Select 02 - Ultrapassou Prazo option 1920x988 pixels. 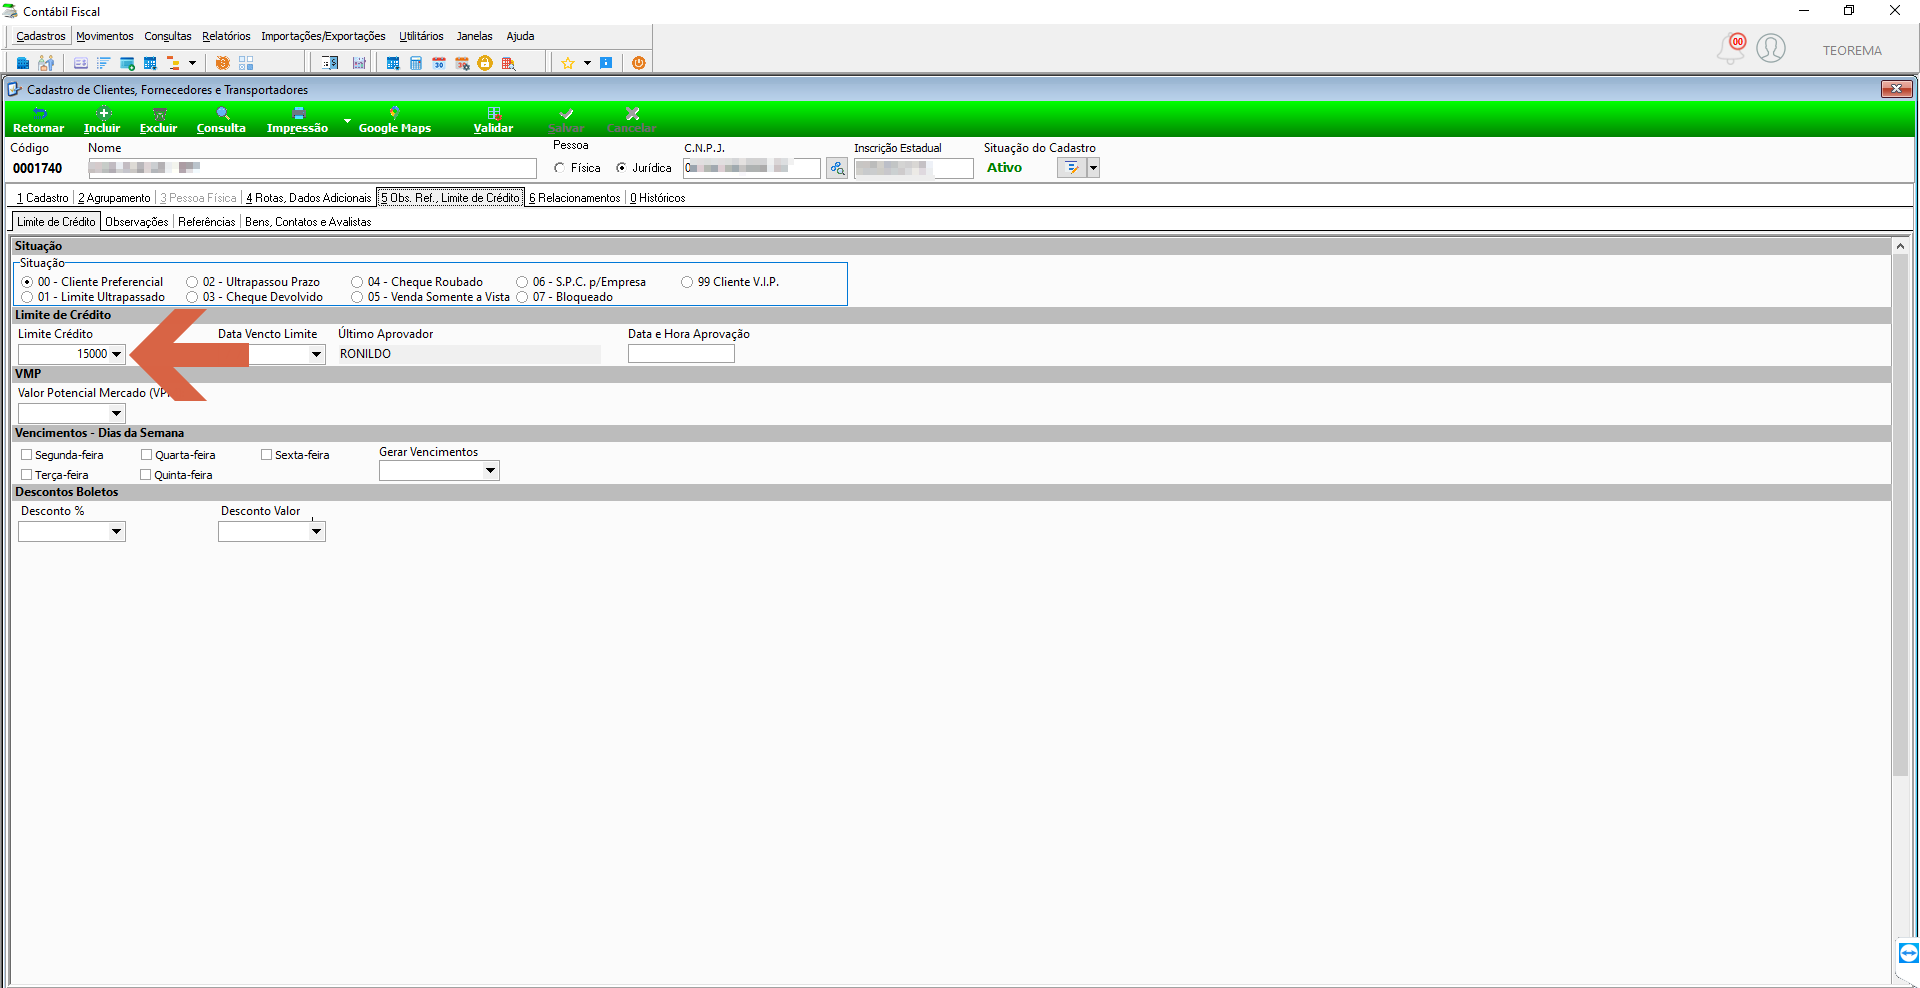point(192,282)
